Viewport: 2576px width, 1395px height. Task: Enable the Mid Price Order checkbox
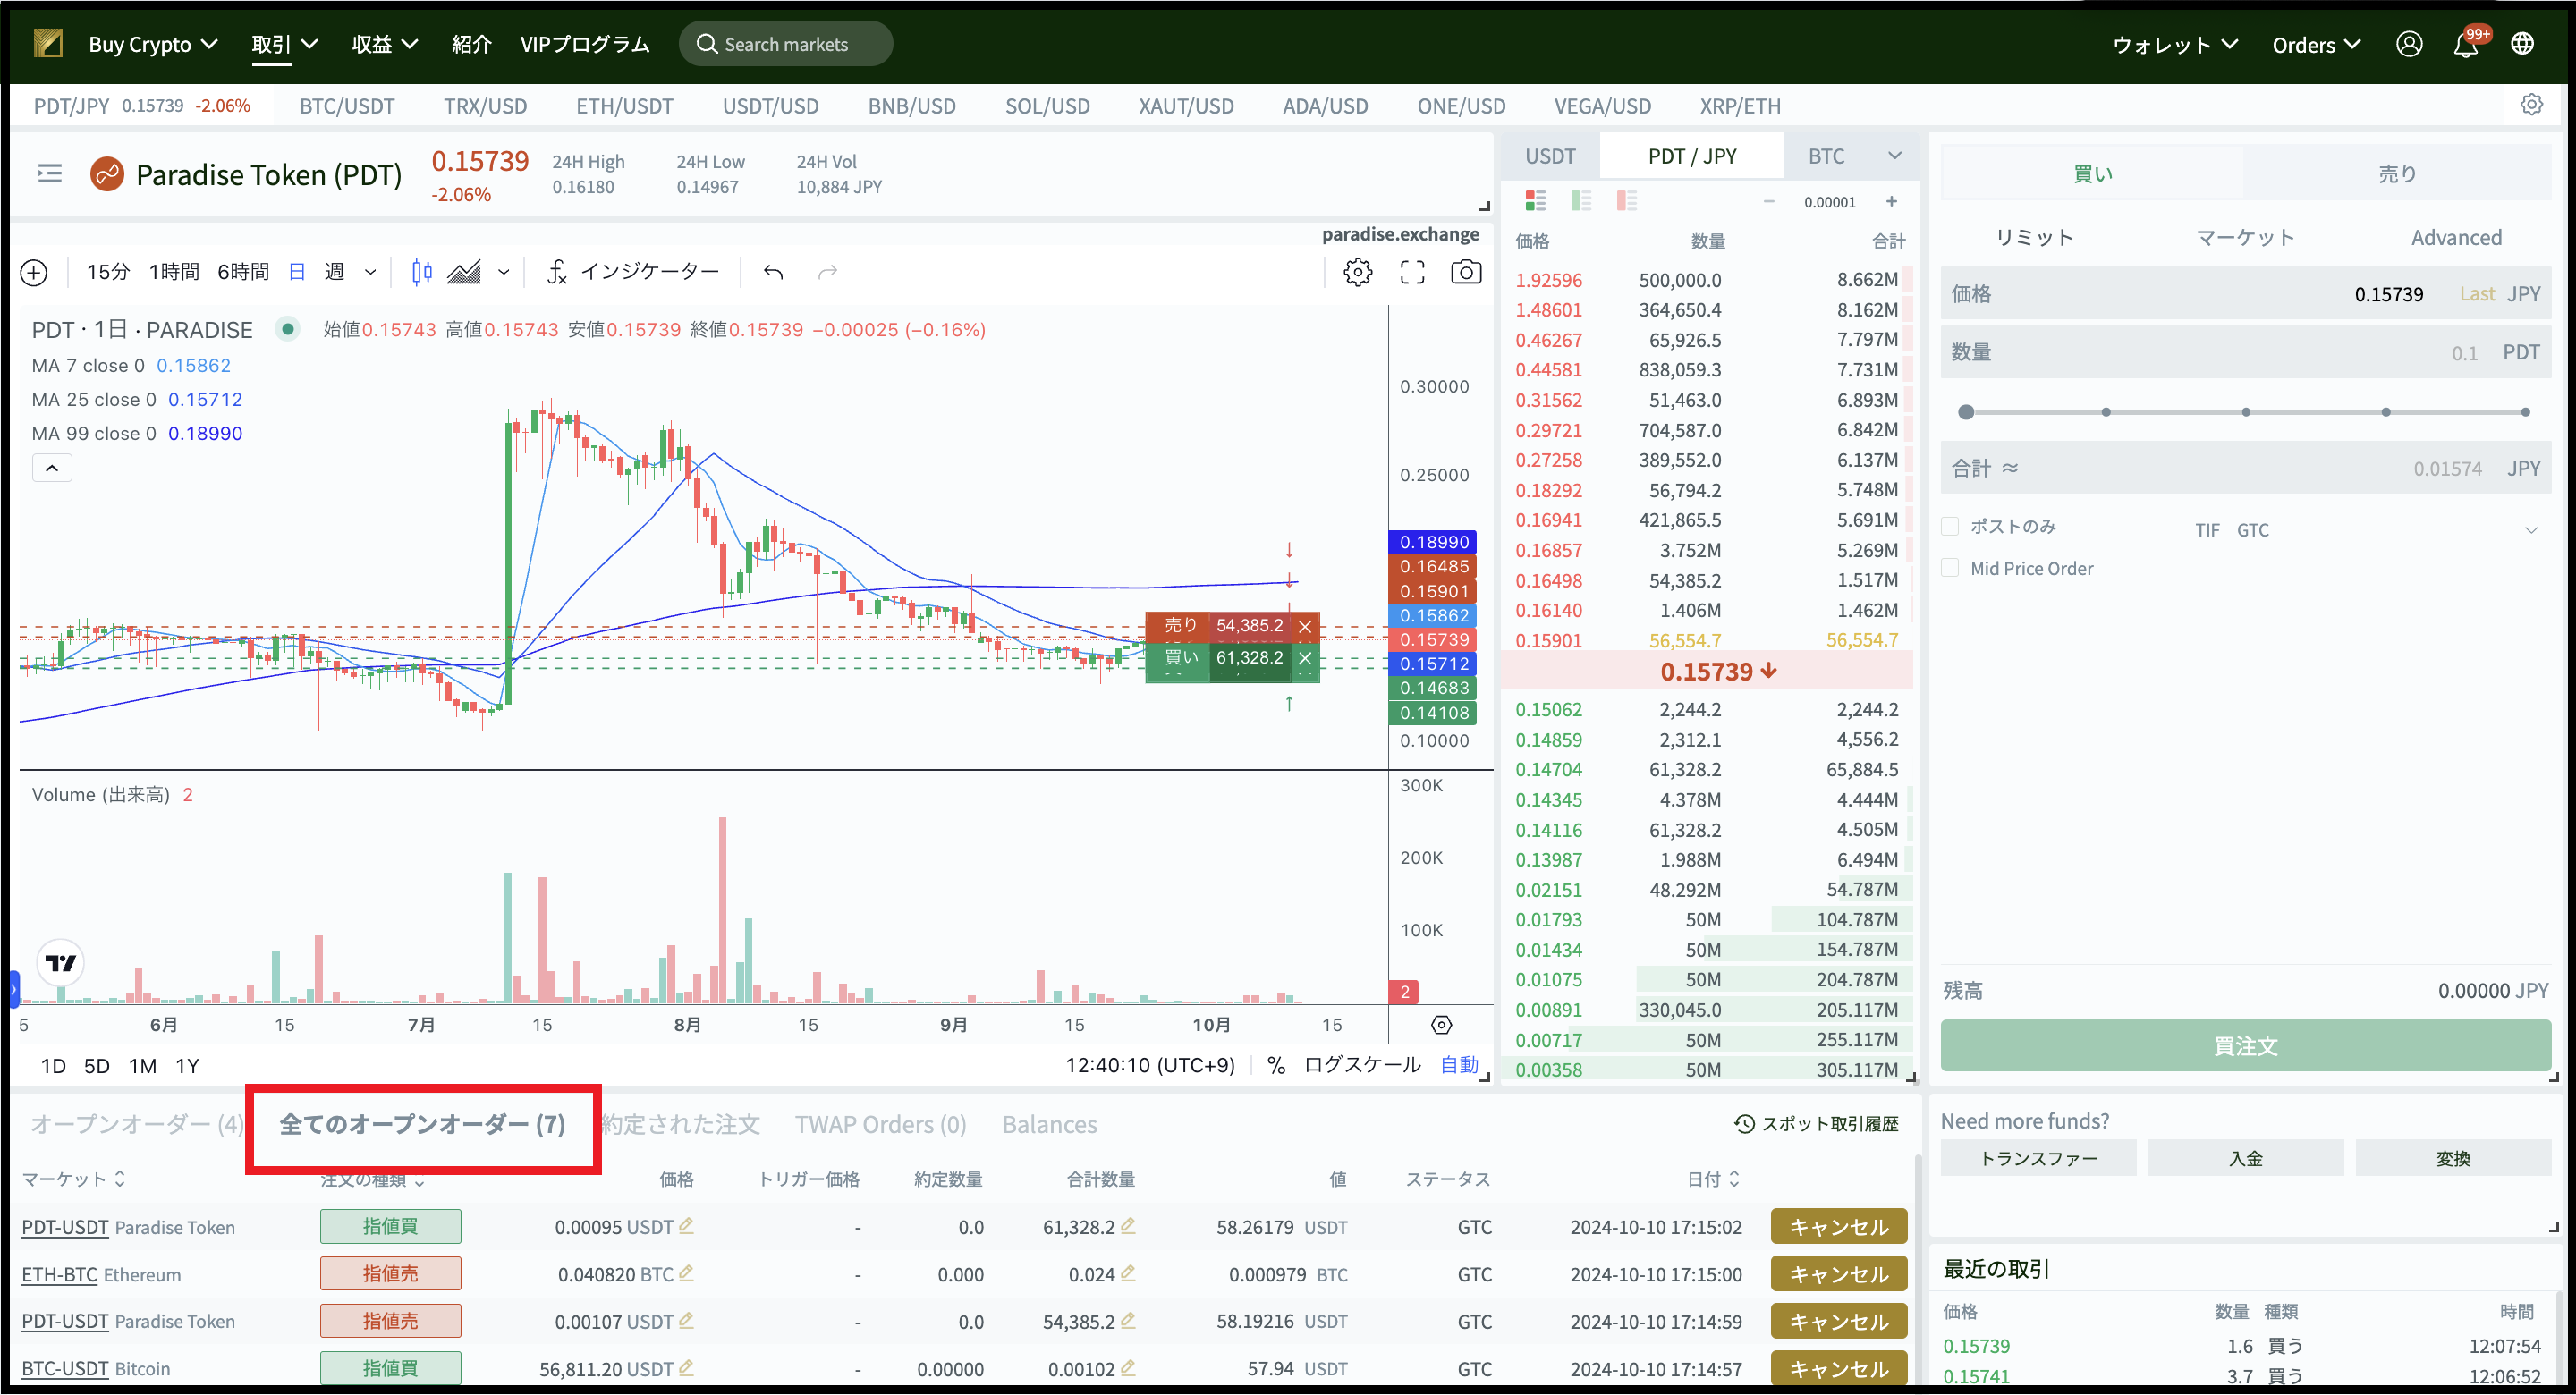(x=1950, y=568)
